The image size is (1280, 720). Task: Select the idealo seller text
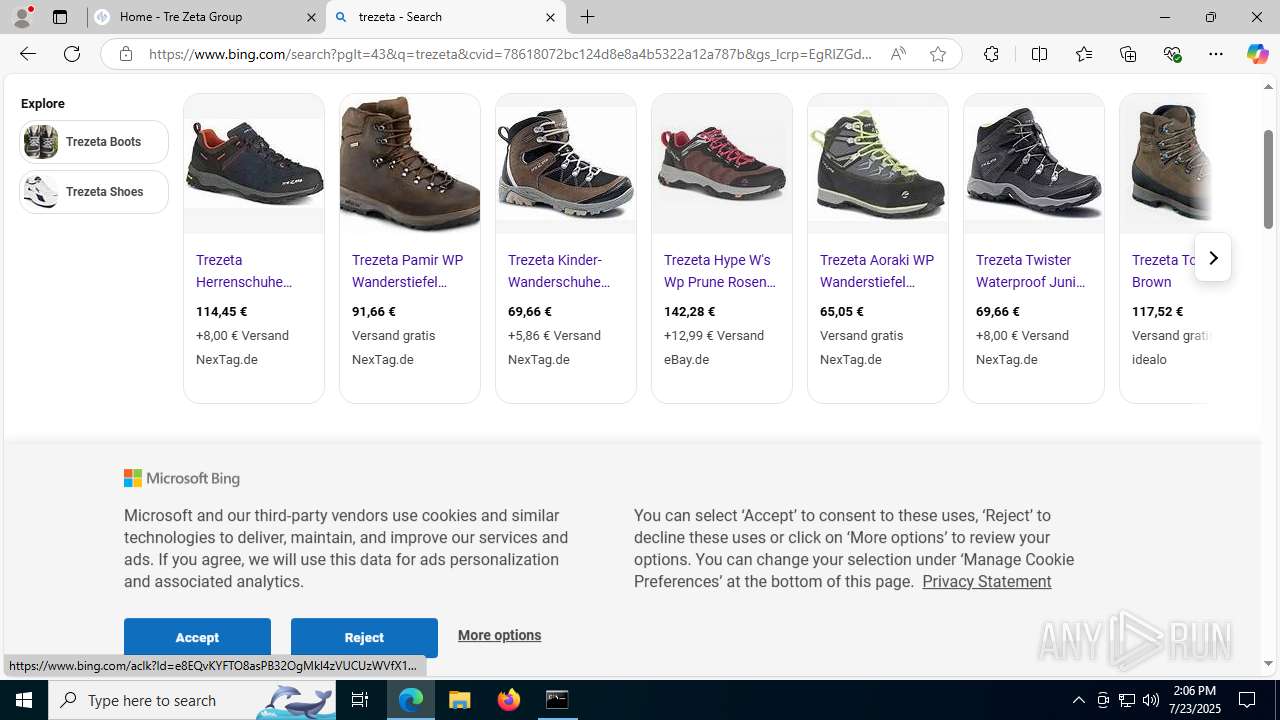pos(1149,360)
